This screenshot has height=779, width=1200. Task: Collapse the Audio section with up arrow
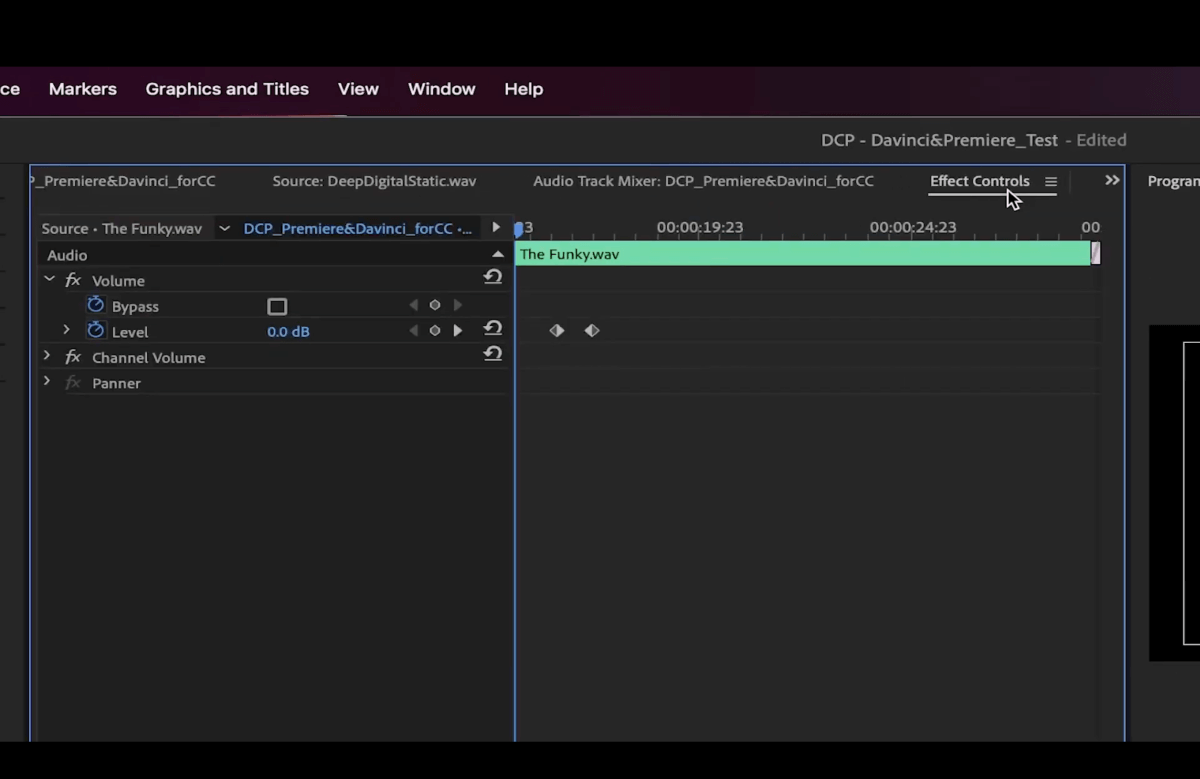[x=498, y=254]
